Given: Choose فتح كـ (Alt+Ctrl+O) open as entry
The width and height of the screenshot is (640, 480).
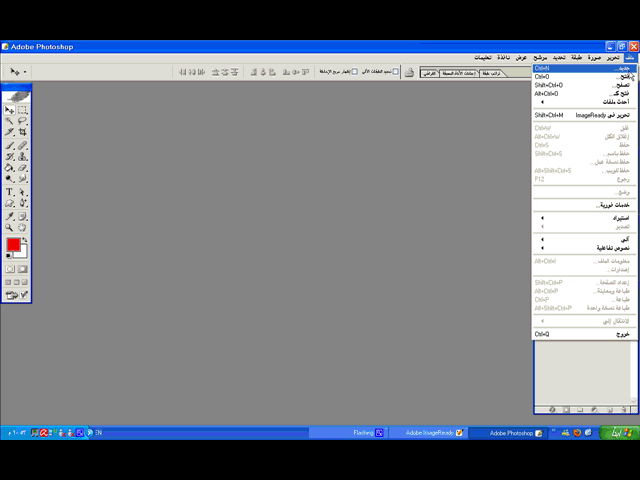Looking at the screenshot, I should (584, 93).
